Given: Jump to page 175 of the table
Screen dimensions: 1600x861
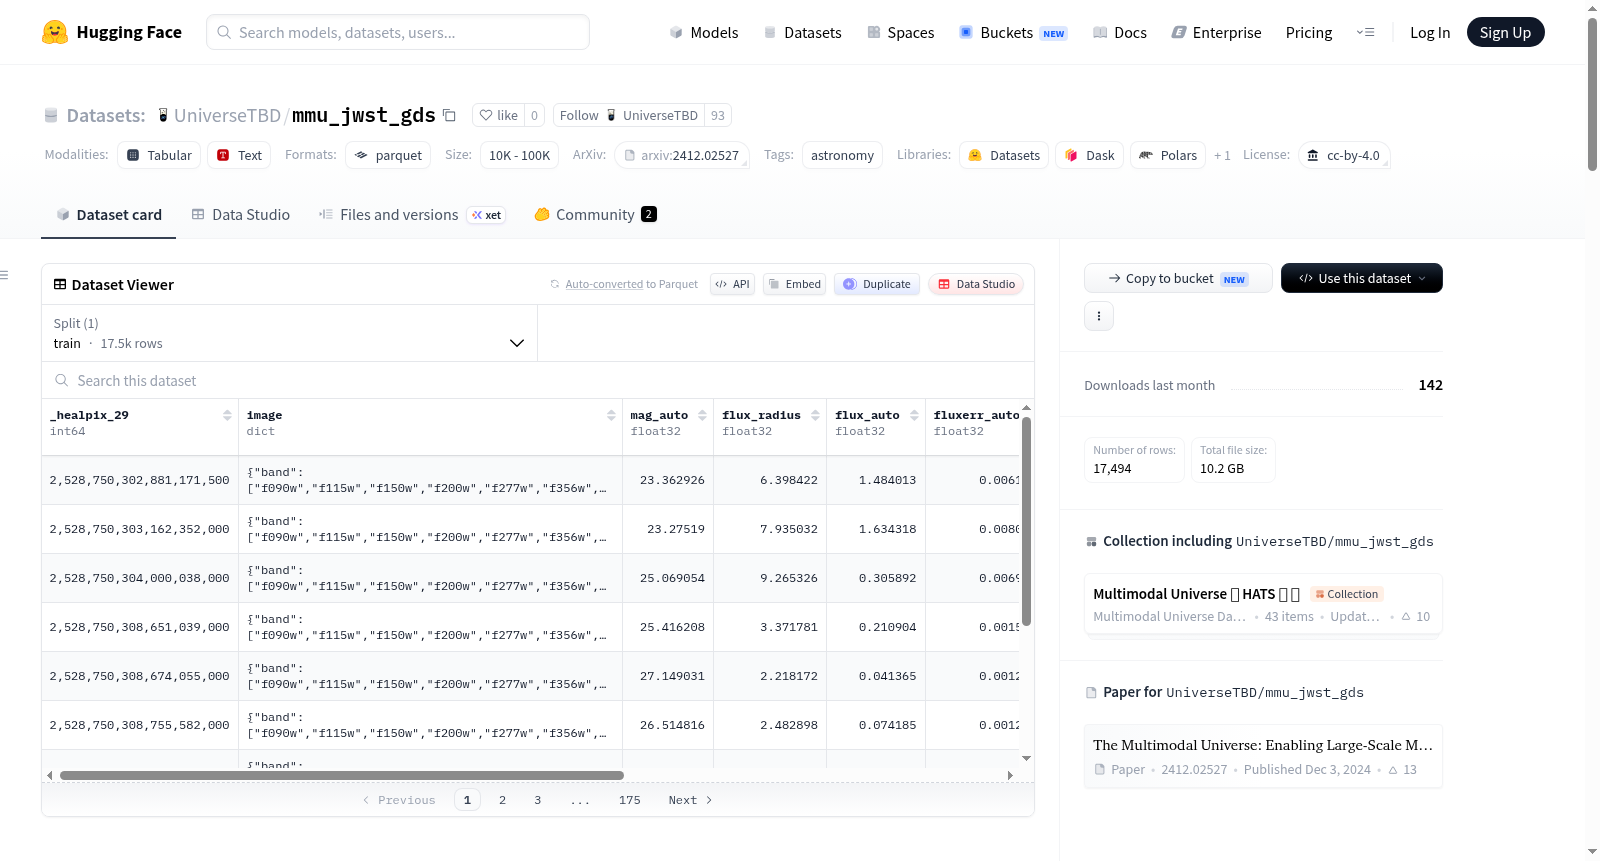Looking at the screenshot, I should (x=629, y=800).
